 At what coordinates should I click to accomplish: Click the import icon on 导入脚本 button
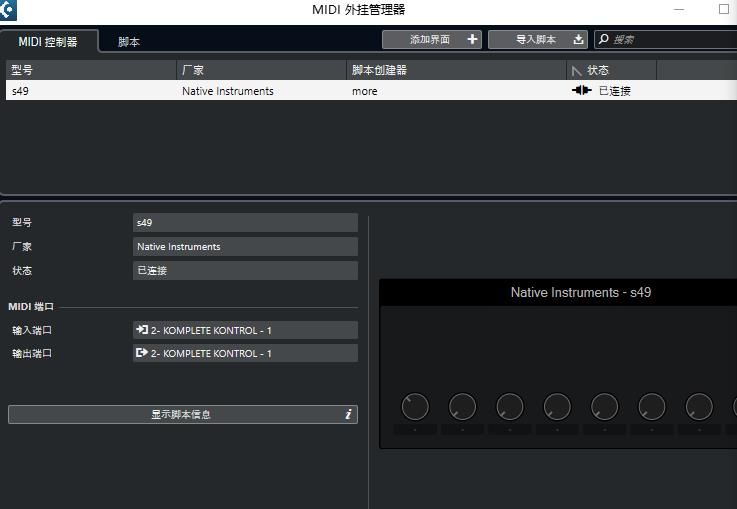click(578, 39)
